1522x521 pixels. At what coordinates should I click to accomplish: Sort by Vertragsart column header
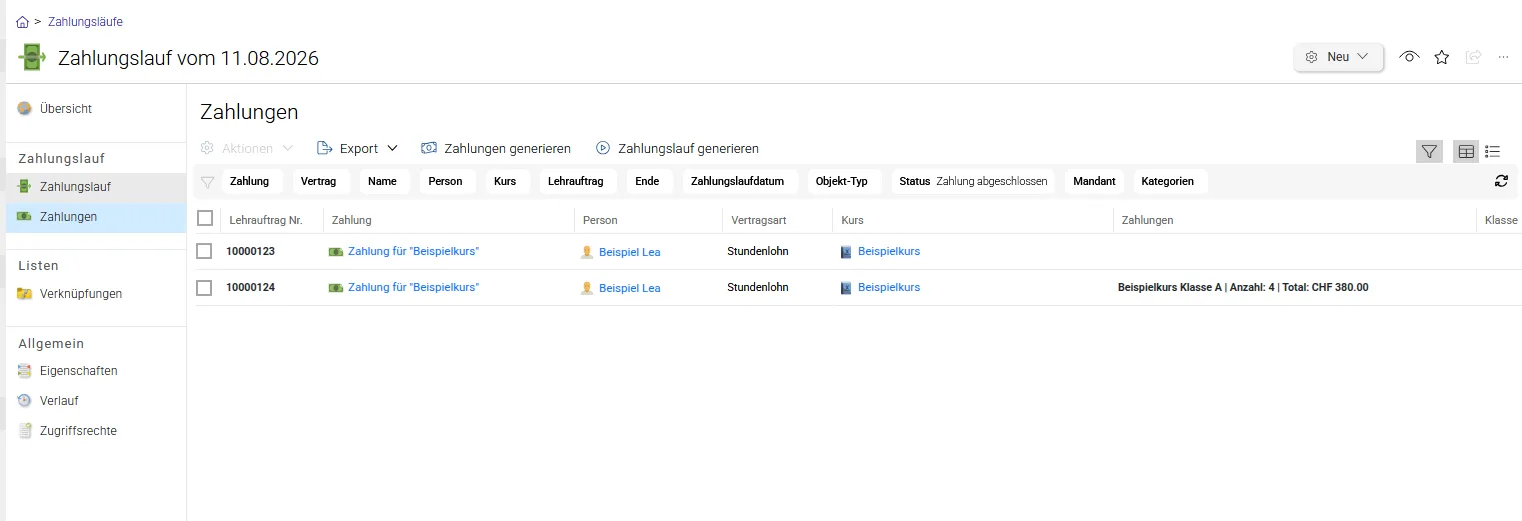(758, 220)
